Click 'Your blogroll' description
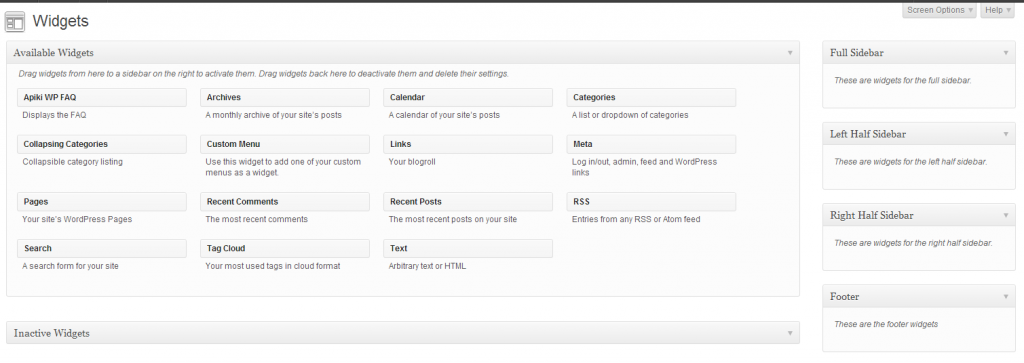1024x363 pixels. pyautogui.click(x=412, y=162)
